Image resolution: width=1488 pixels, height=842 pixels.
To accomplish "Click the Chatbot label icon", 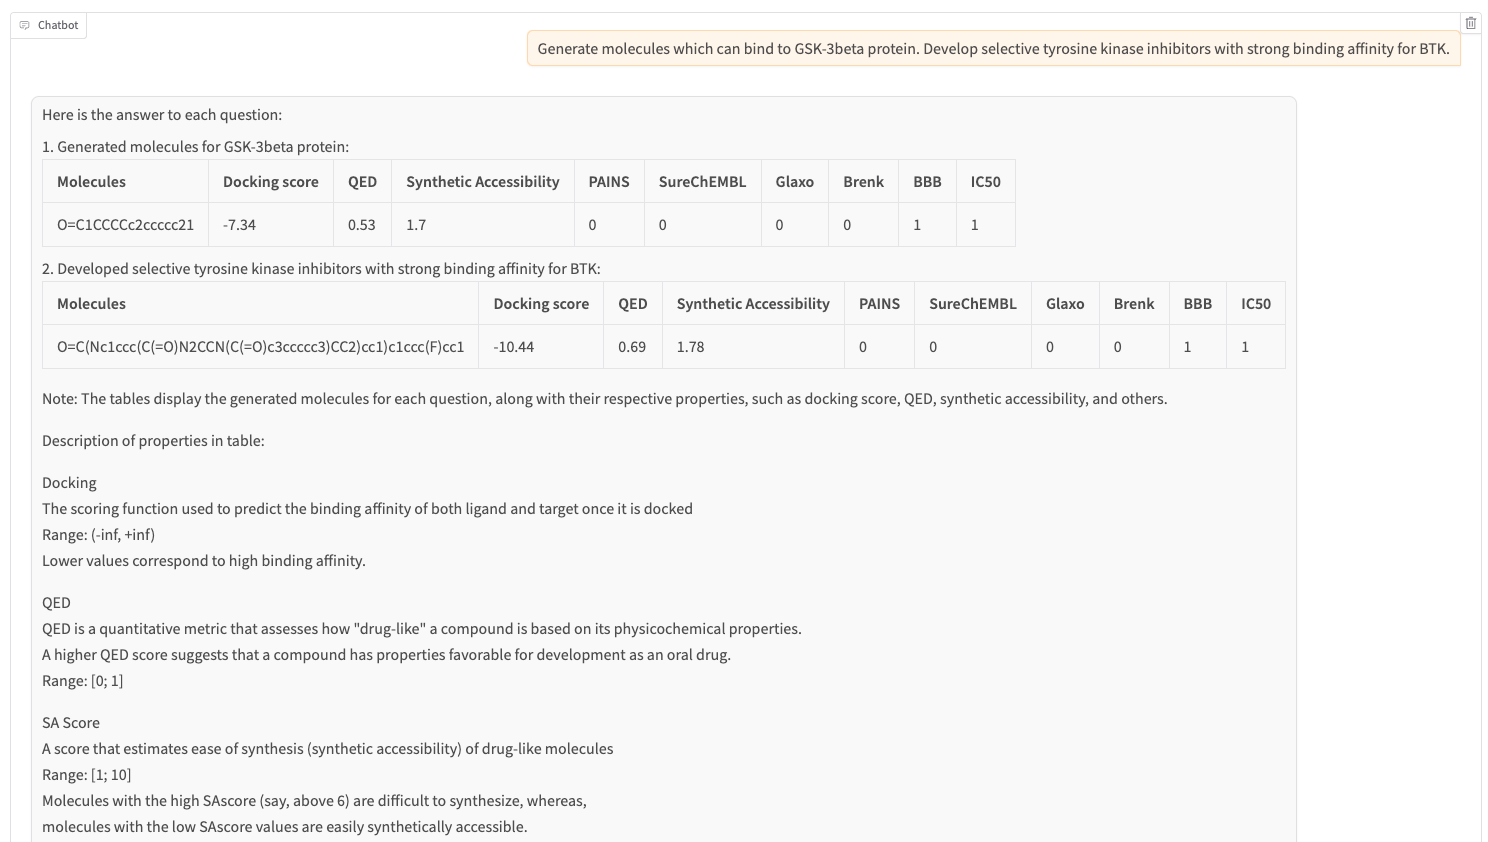I will 25,25.
